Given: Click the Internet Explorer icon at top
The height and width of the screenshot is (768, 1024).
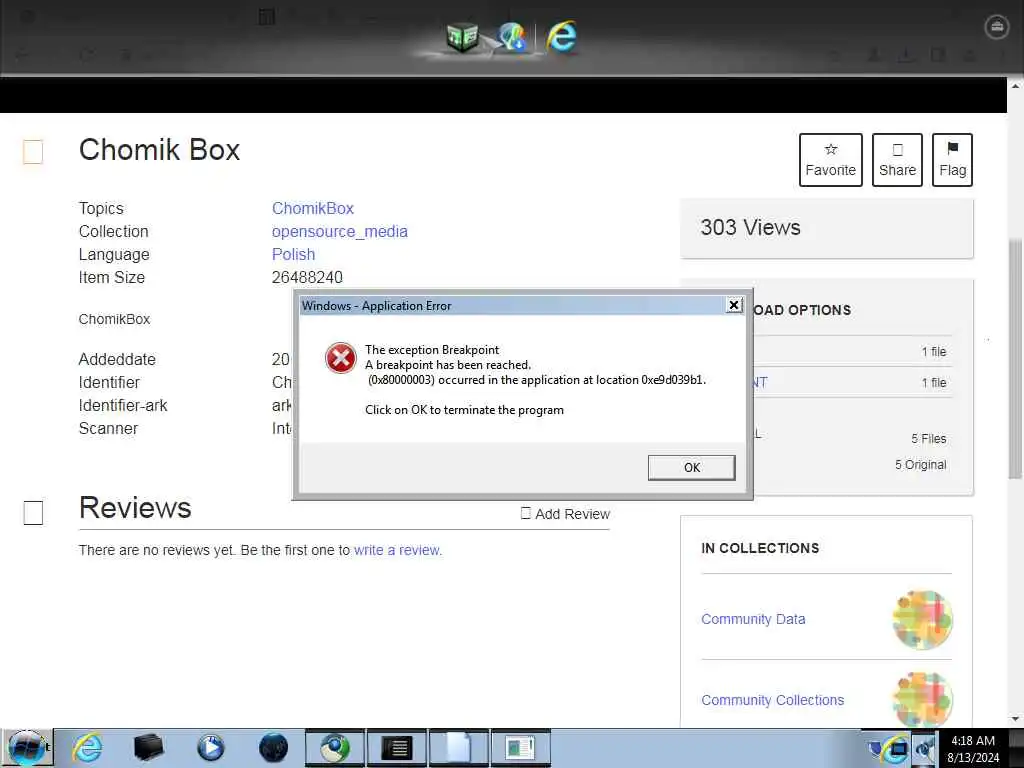Looking at the screenshot, I should point(562,37).
